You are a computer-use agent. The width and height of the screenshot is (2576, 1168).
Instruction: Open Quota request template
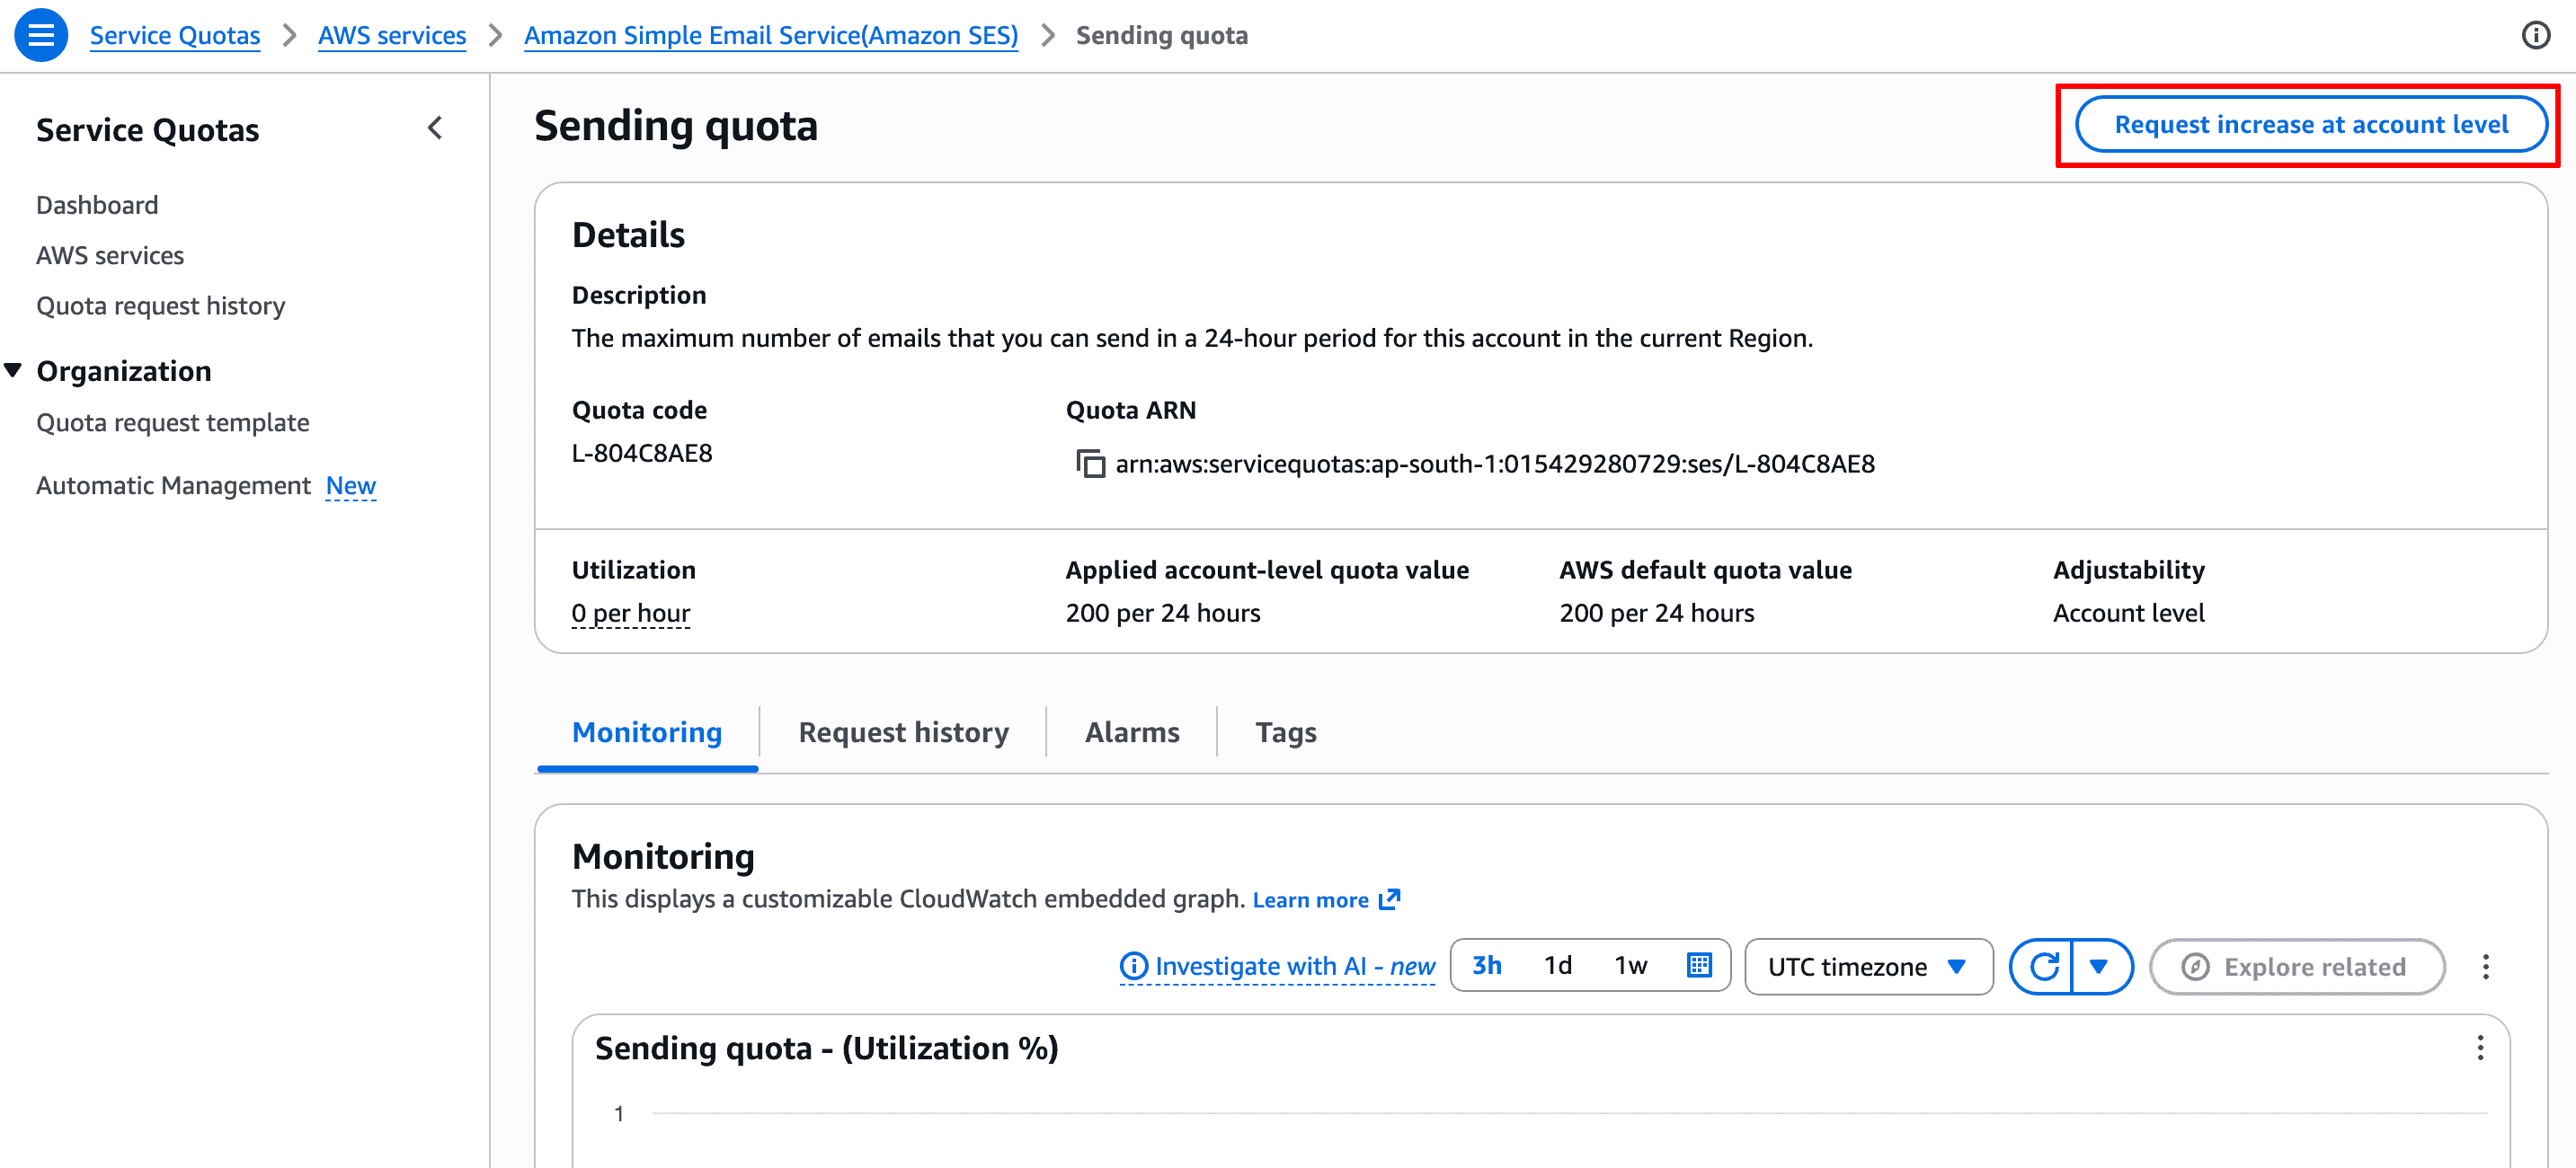[173, 422]
